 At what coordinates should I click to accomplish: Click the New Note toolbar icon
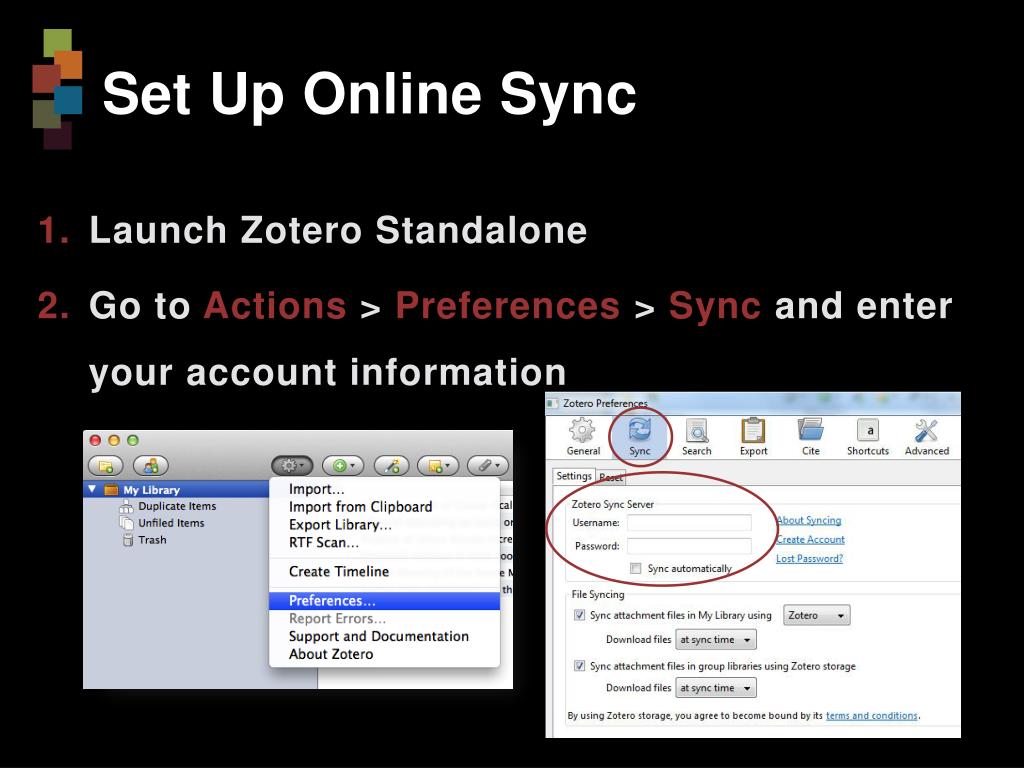(x=438, y=466)
